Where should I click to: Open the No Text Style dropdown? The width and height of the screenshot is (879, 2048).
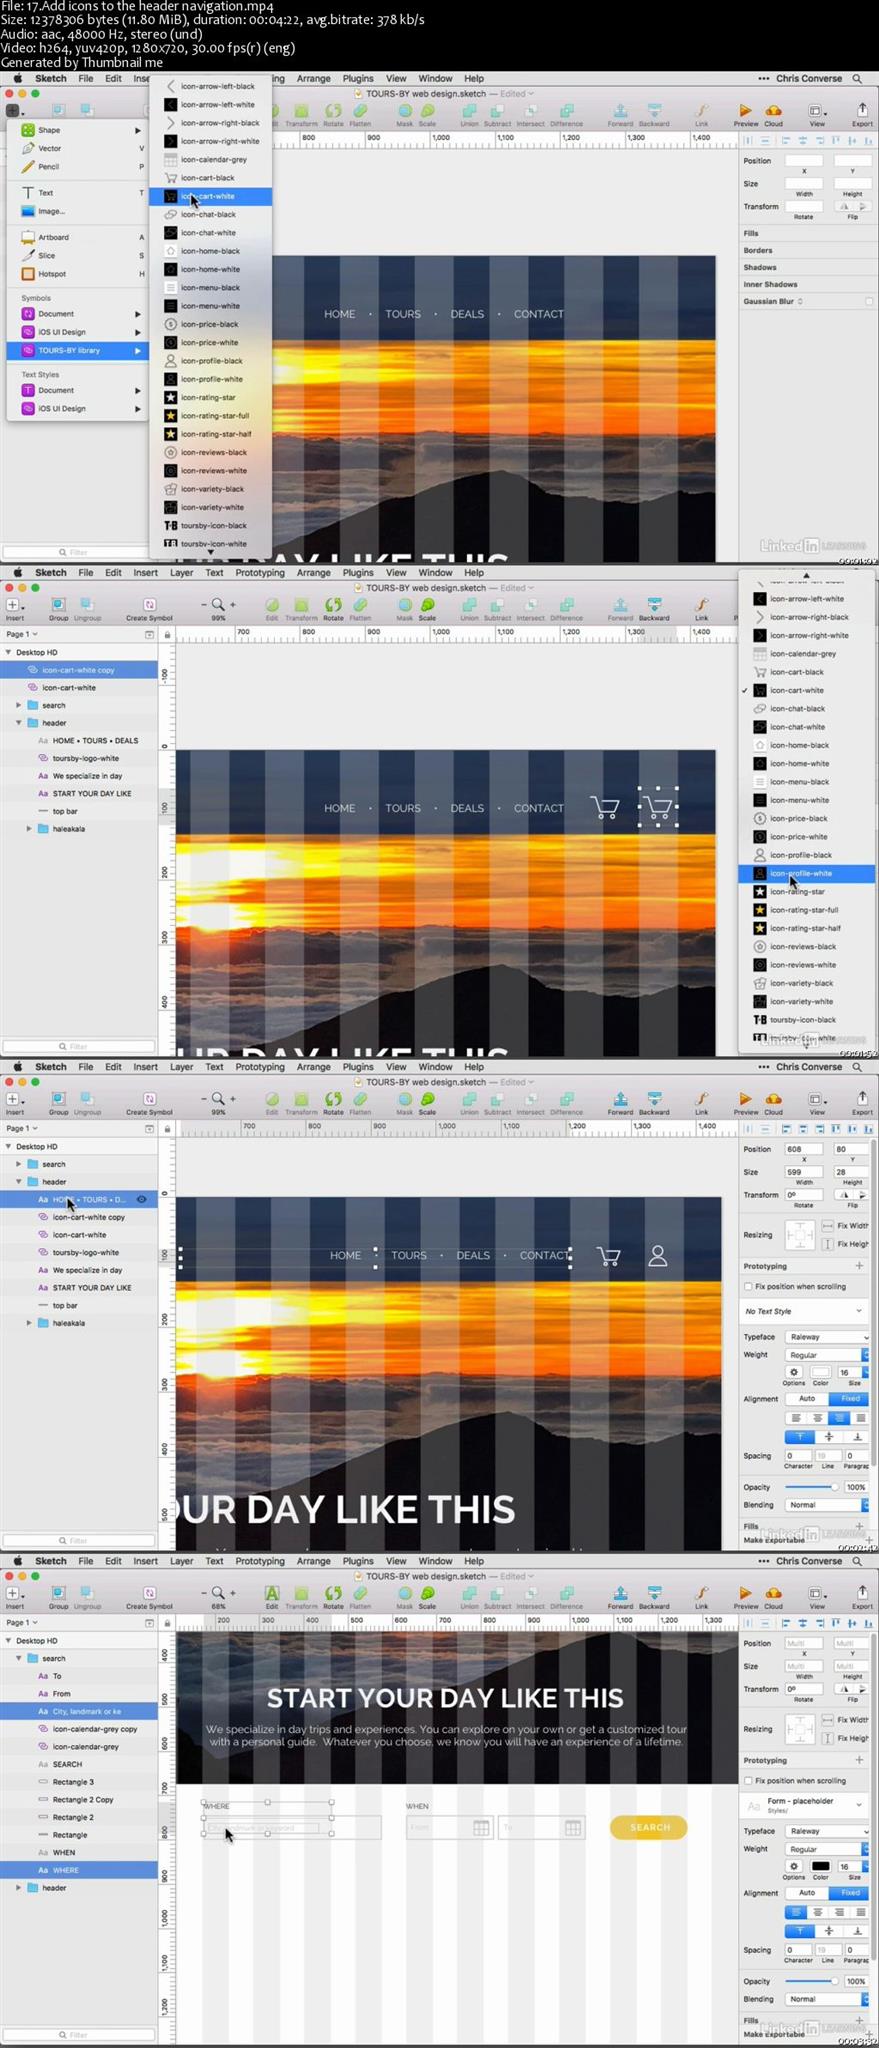pyautogui.click(x=804, y=1311)
